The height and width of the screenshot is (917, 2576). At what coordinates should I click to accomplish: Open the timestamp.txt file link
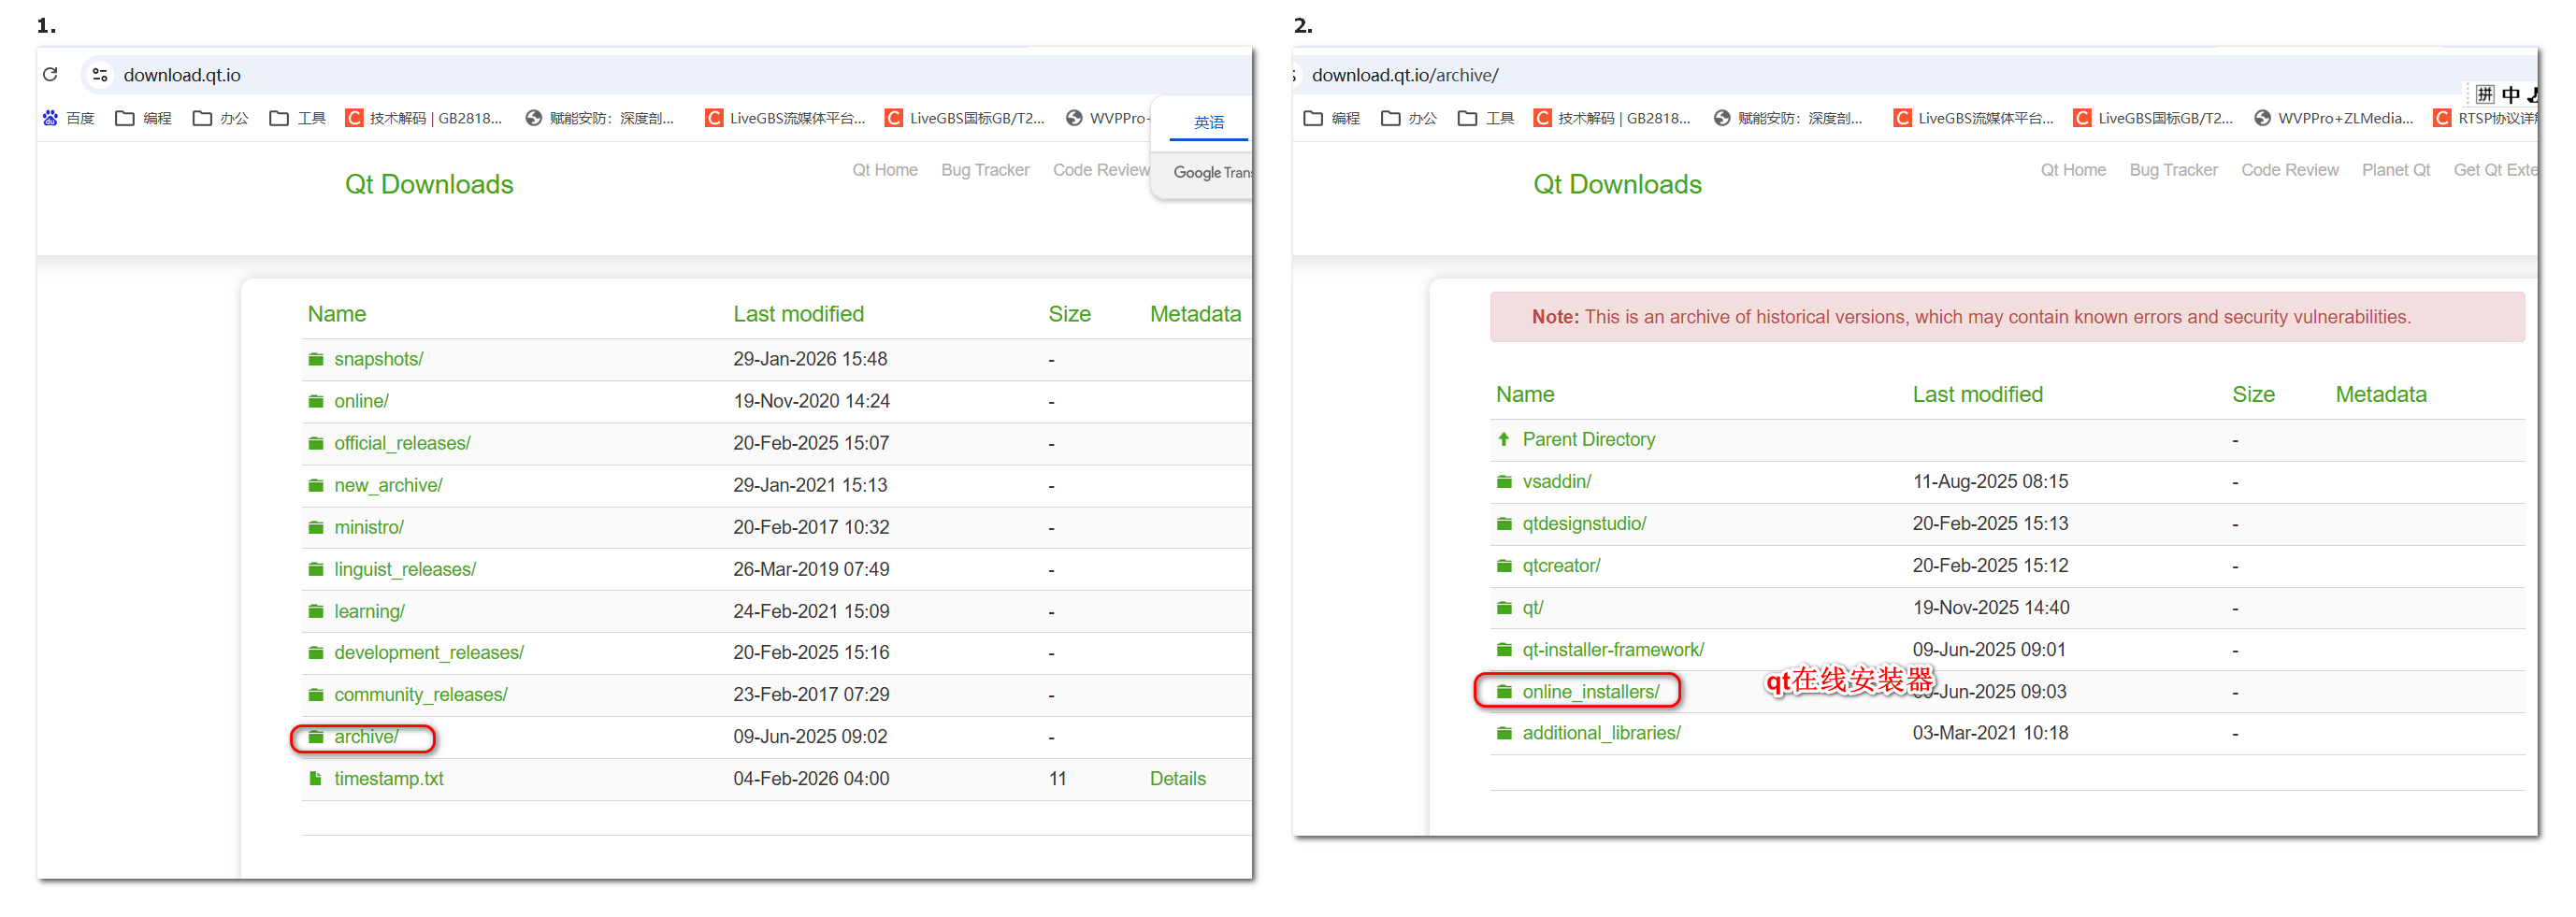pos(388,778)
